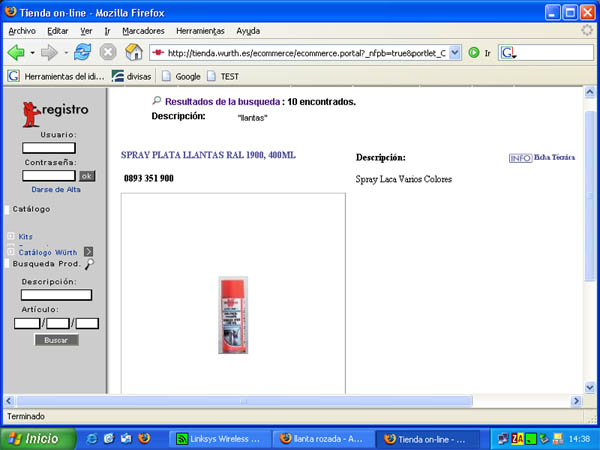Click the vertical scrollbar down arrow
Screen dimensions: 600x450
[590, 388]
